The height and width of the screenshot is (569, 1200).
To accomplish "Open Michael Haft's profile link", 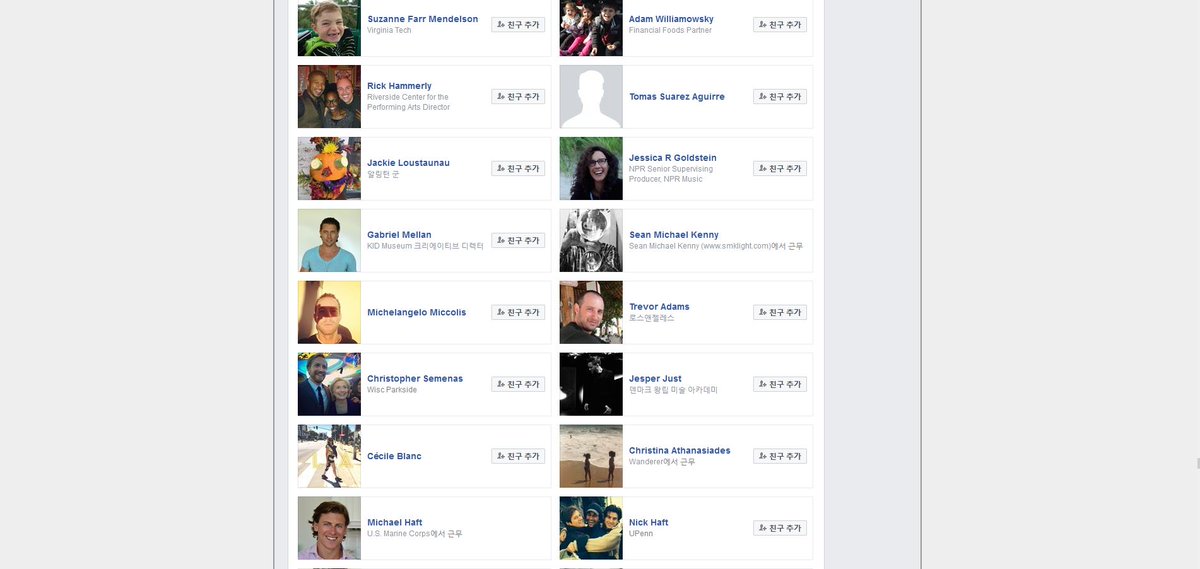I will pyautogui.click(x=394, y=523).
